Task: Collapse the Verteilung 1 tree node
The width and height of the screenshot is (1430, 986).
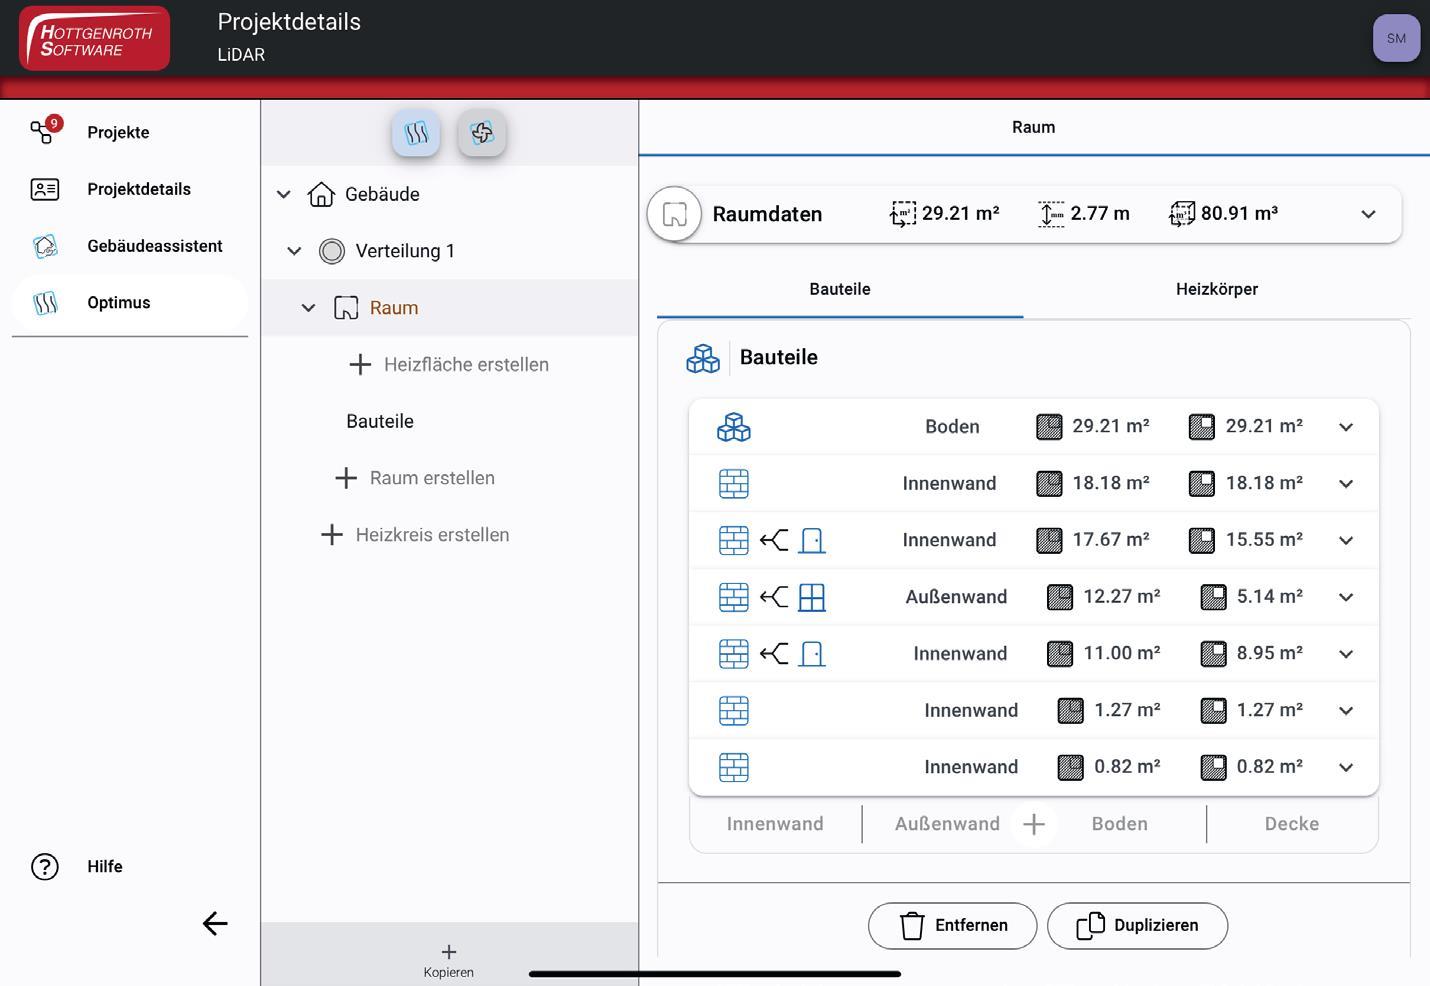Action: (x=294, y=251)
